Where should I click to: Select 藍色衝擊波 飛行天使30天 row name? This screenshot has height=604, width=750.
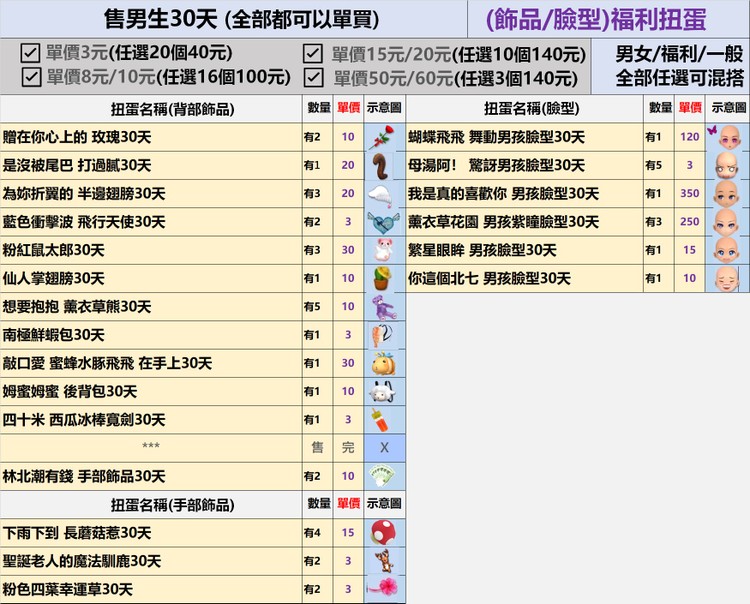pos(84,222)
